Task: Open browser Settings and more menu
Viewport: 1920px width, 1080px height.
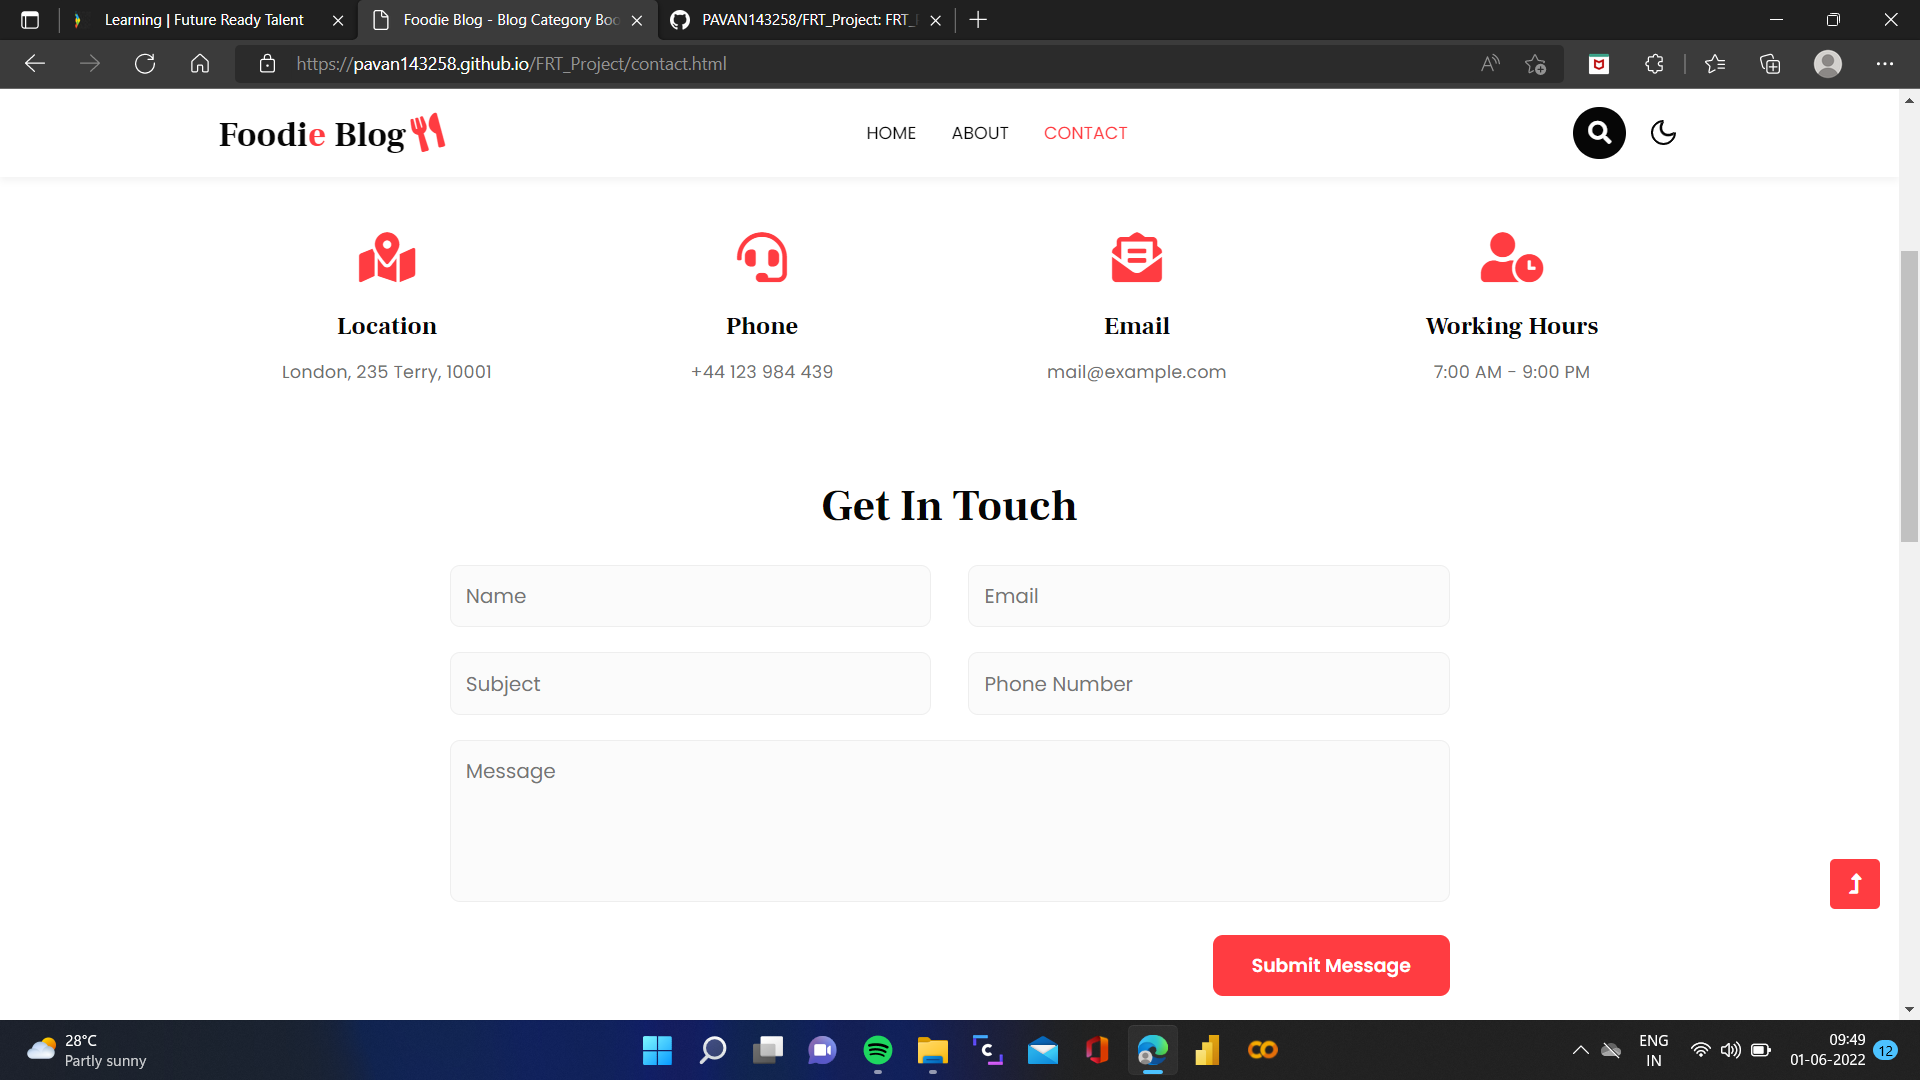Action: [1885, 64]
